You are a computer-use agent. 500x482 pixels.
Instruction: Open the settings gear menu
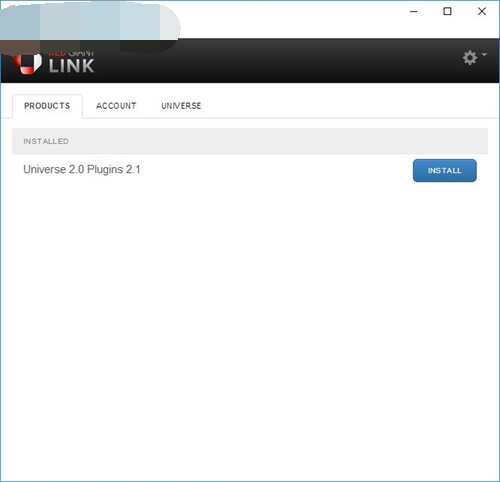click(470, 58)
